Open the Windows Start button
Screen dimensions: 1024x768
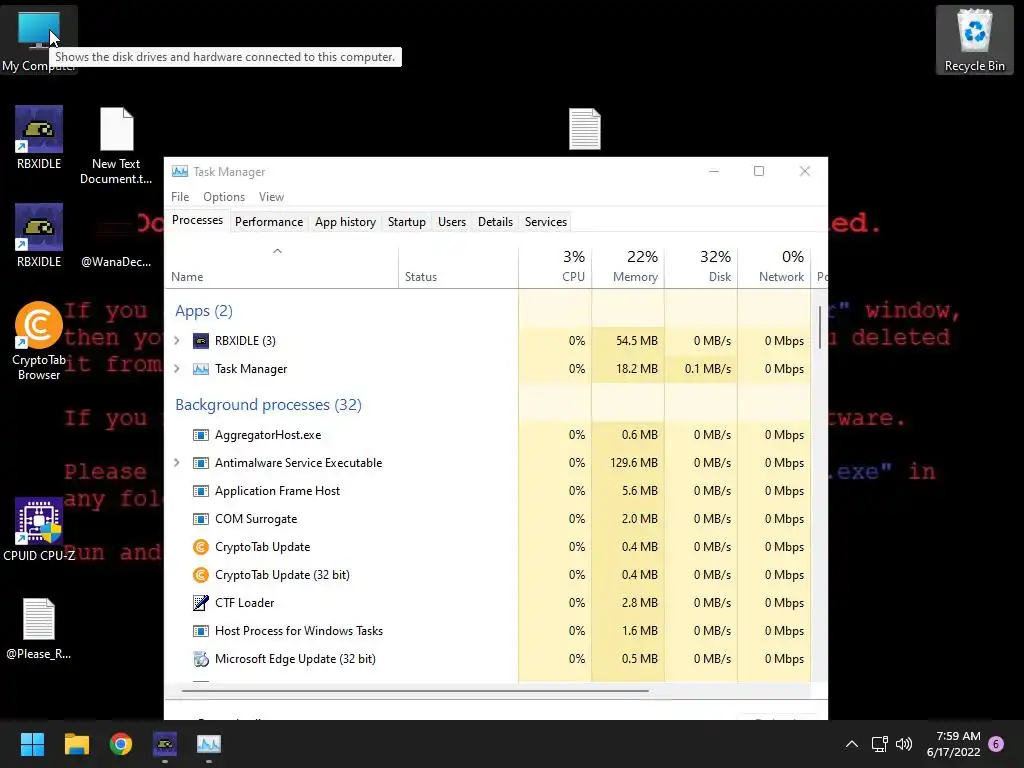click(x=32, y=744)
